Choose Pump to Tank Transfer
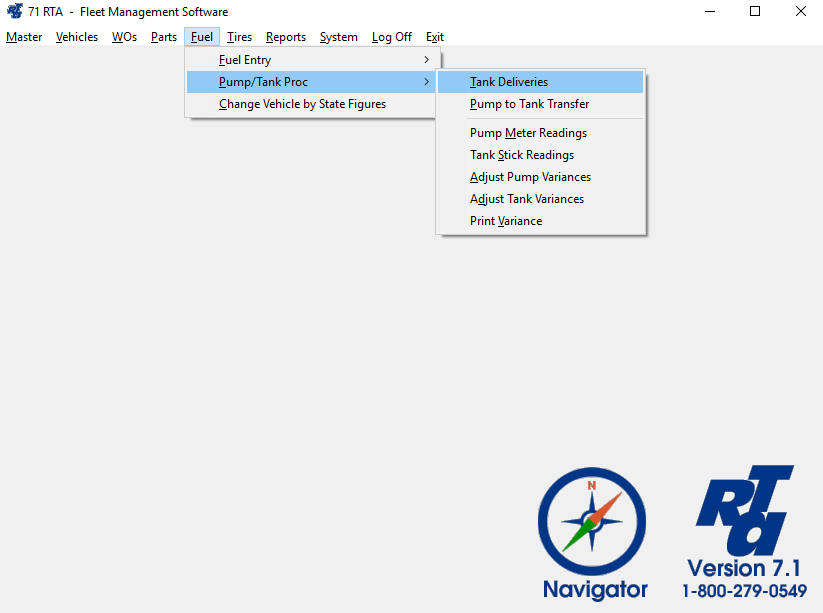This screenshot has width=823, height=613. coord(529,104)
